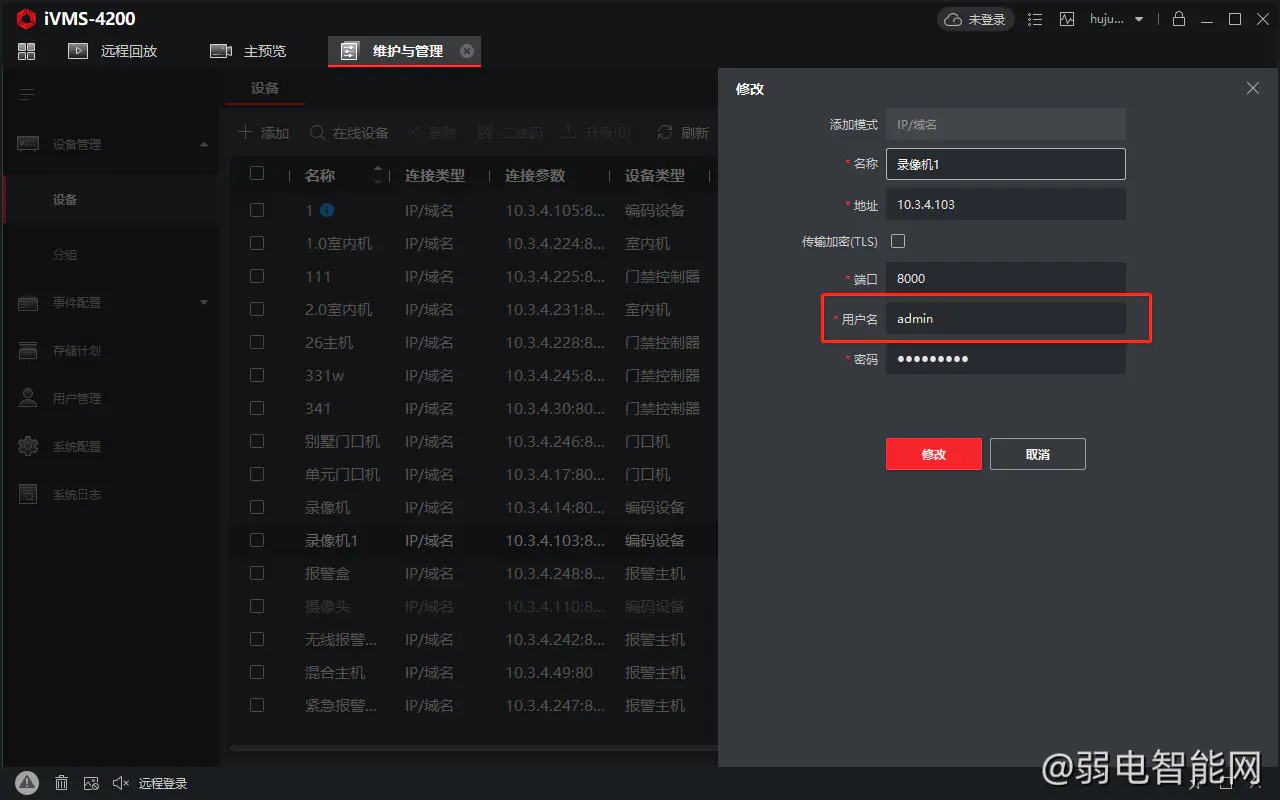Image resolution: width=1280 pixels, height=800 pixels.
Task: Check the box for device 录像机1
Action: [257, 540]
